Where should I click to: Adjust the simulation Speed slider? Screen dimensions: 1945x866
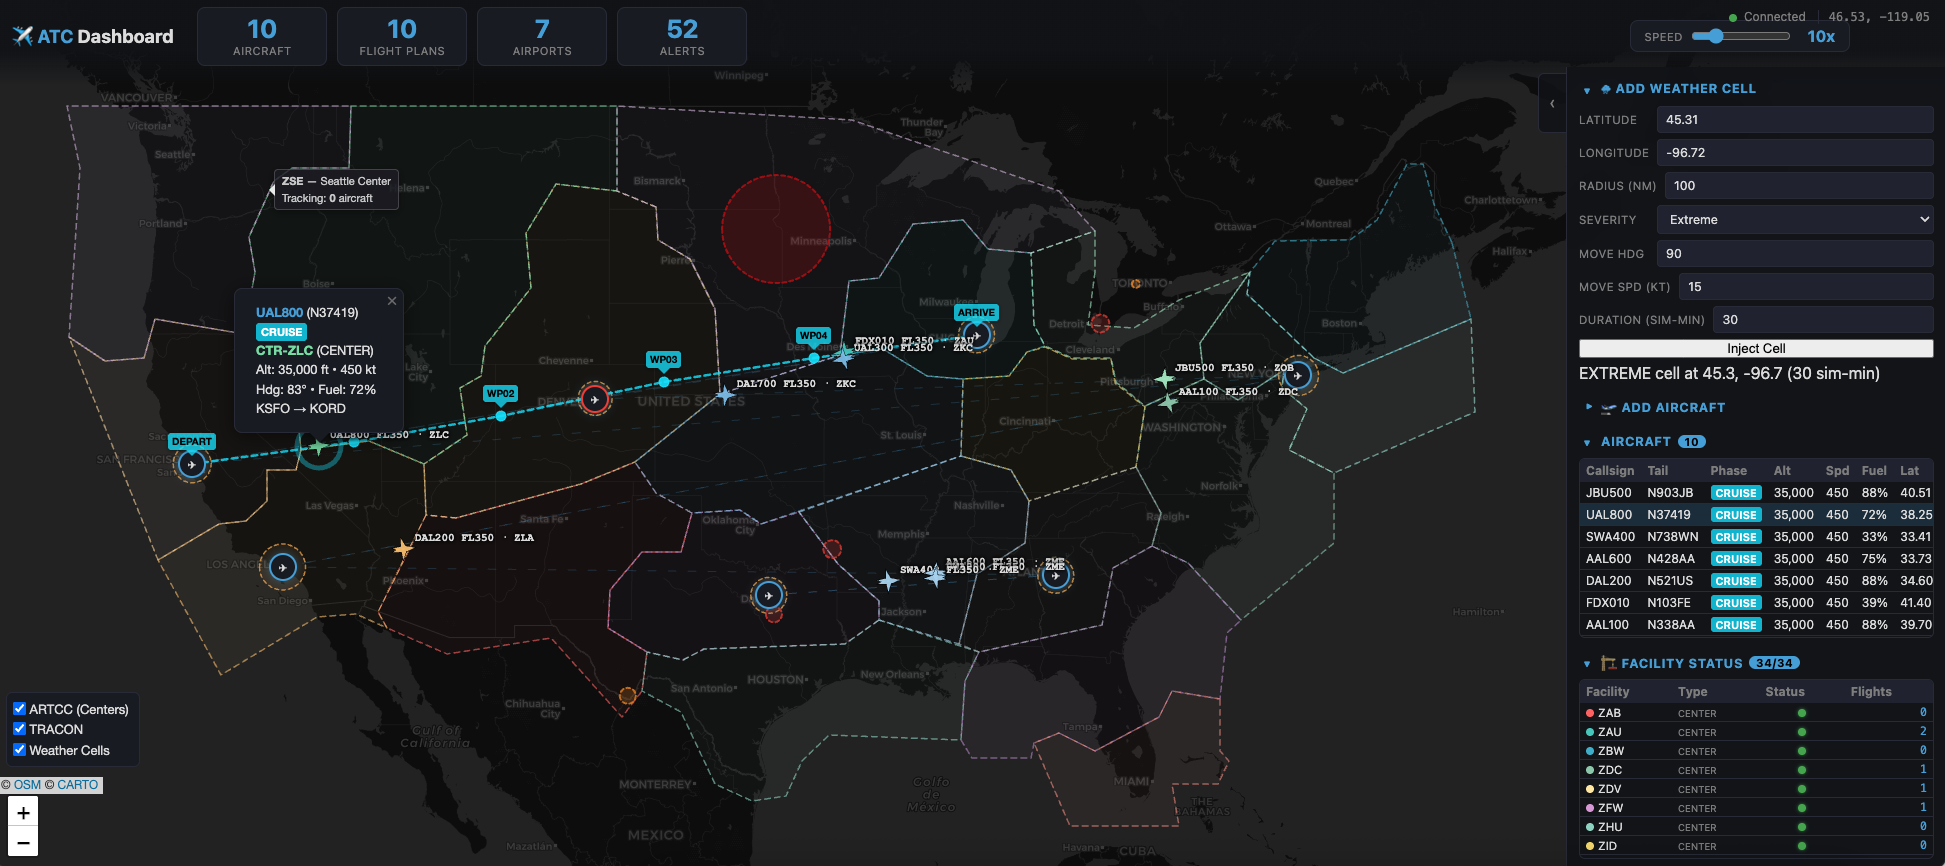tap(1740, 36)
